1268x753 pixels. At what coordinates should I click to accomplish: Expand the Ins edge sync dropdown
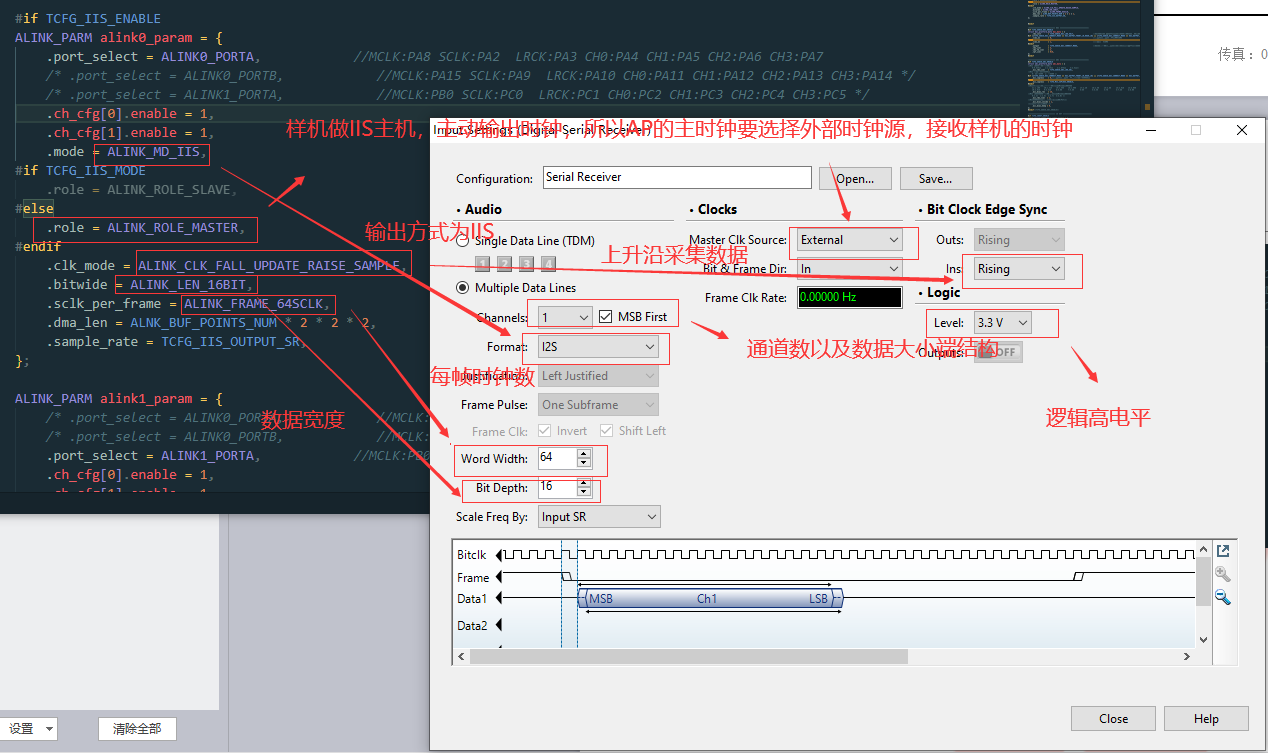(x=1019, y=269)
